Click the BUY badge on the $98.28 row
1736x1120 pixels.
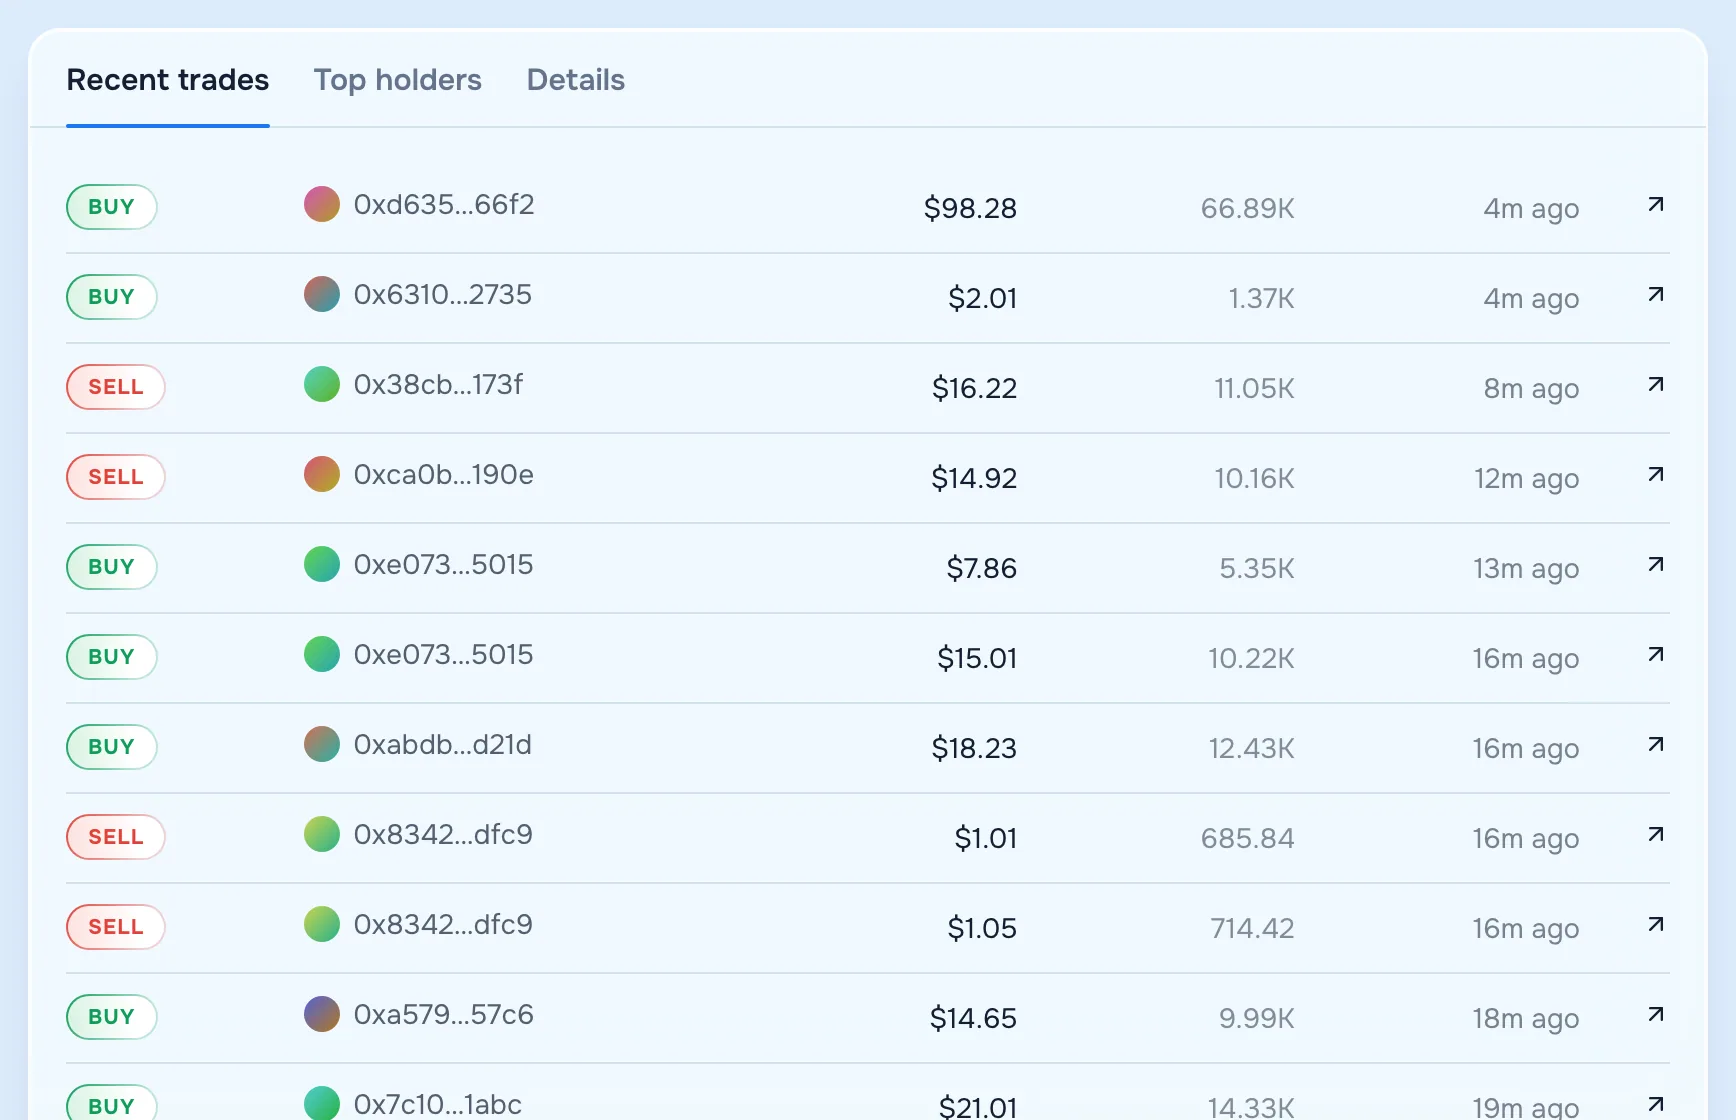(x=112, y=207)
